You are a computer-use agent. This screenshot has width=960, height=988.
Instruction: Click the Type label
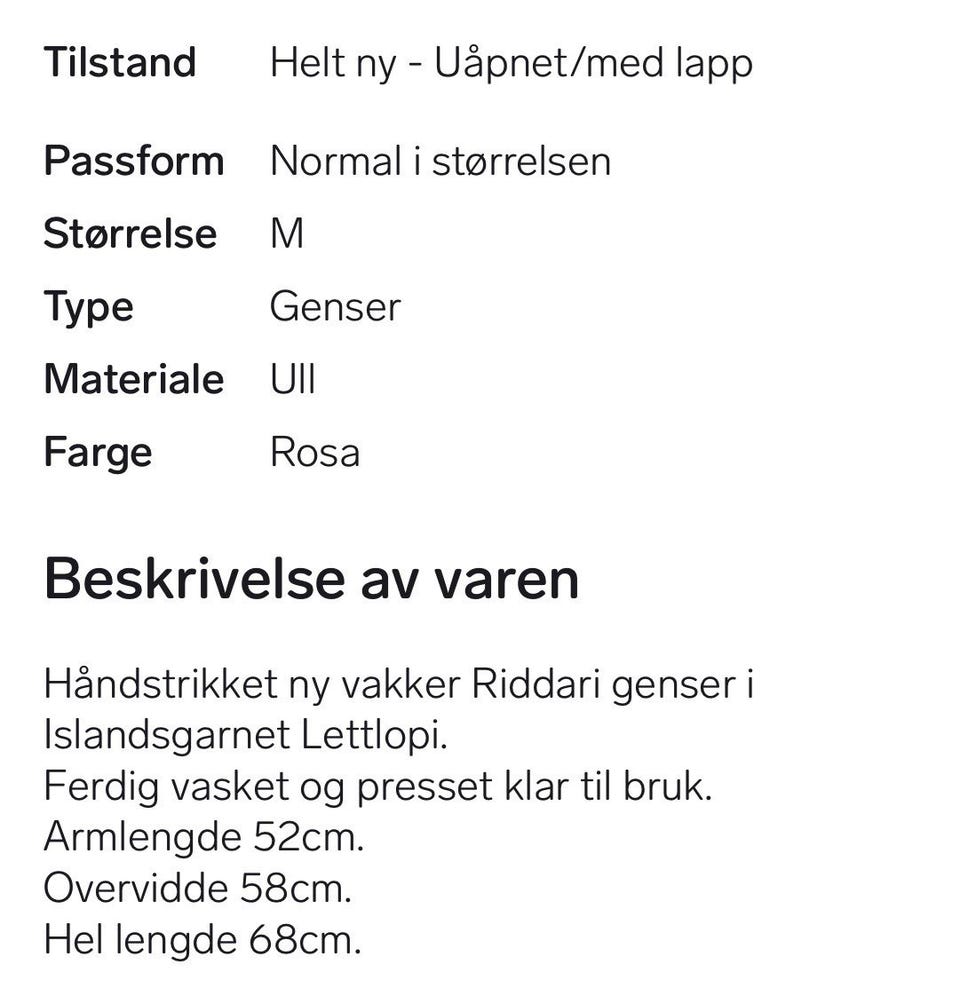[x=88, y=309]
